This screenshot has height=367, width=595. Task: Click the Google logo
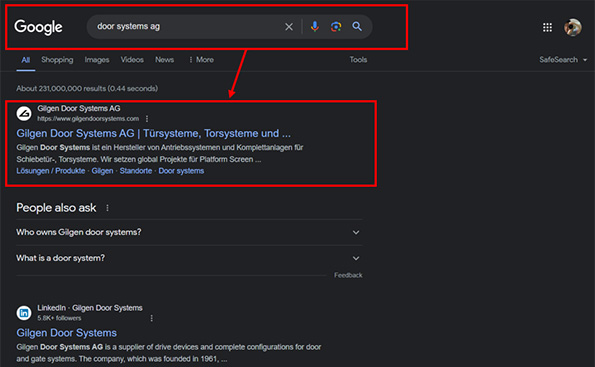point(38,27)
